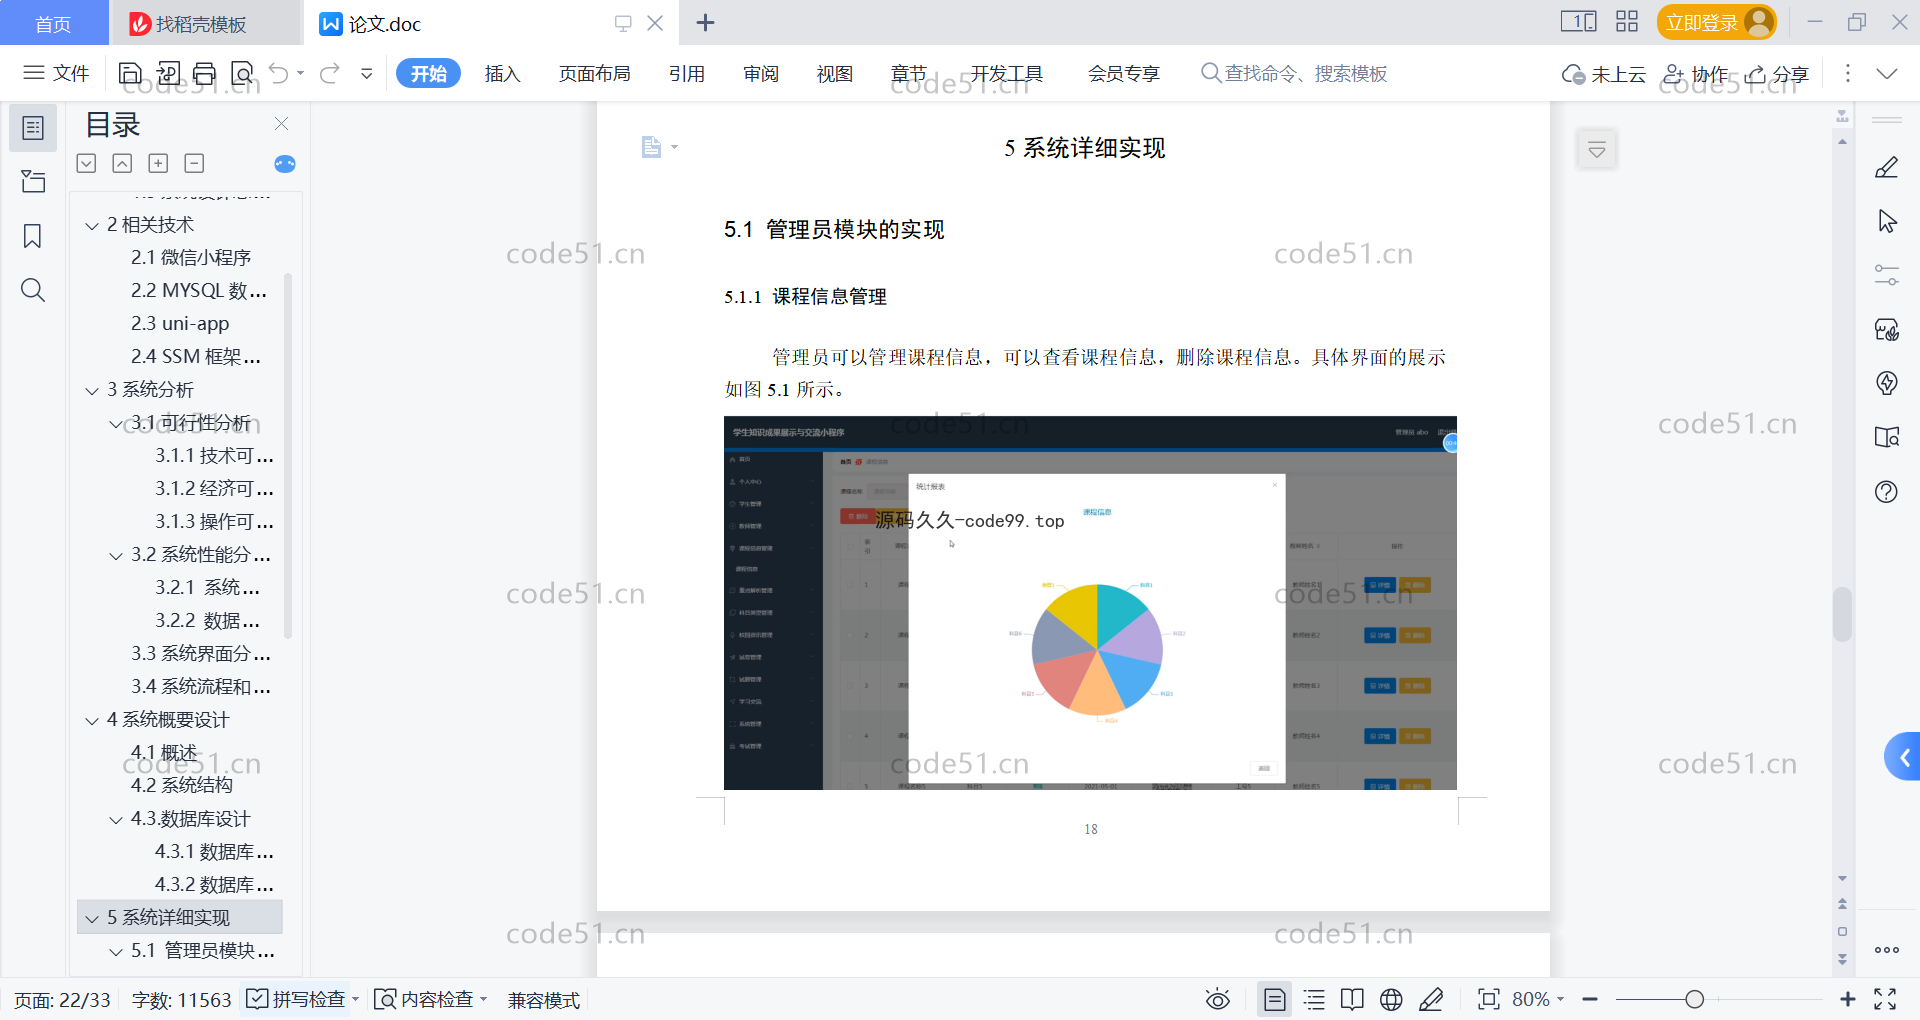Collapse the 5 系统详细实现 node
This screenshot has height=1020, width=1920.
[x=92, y=919]
